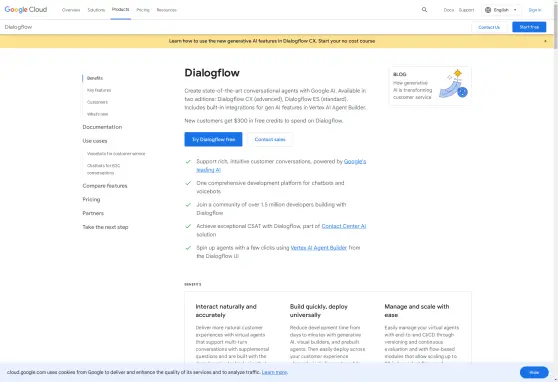Select the Products tab
Image resolution: width=558 pixels, height=382 pixels.
(x=120, y=10)
